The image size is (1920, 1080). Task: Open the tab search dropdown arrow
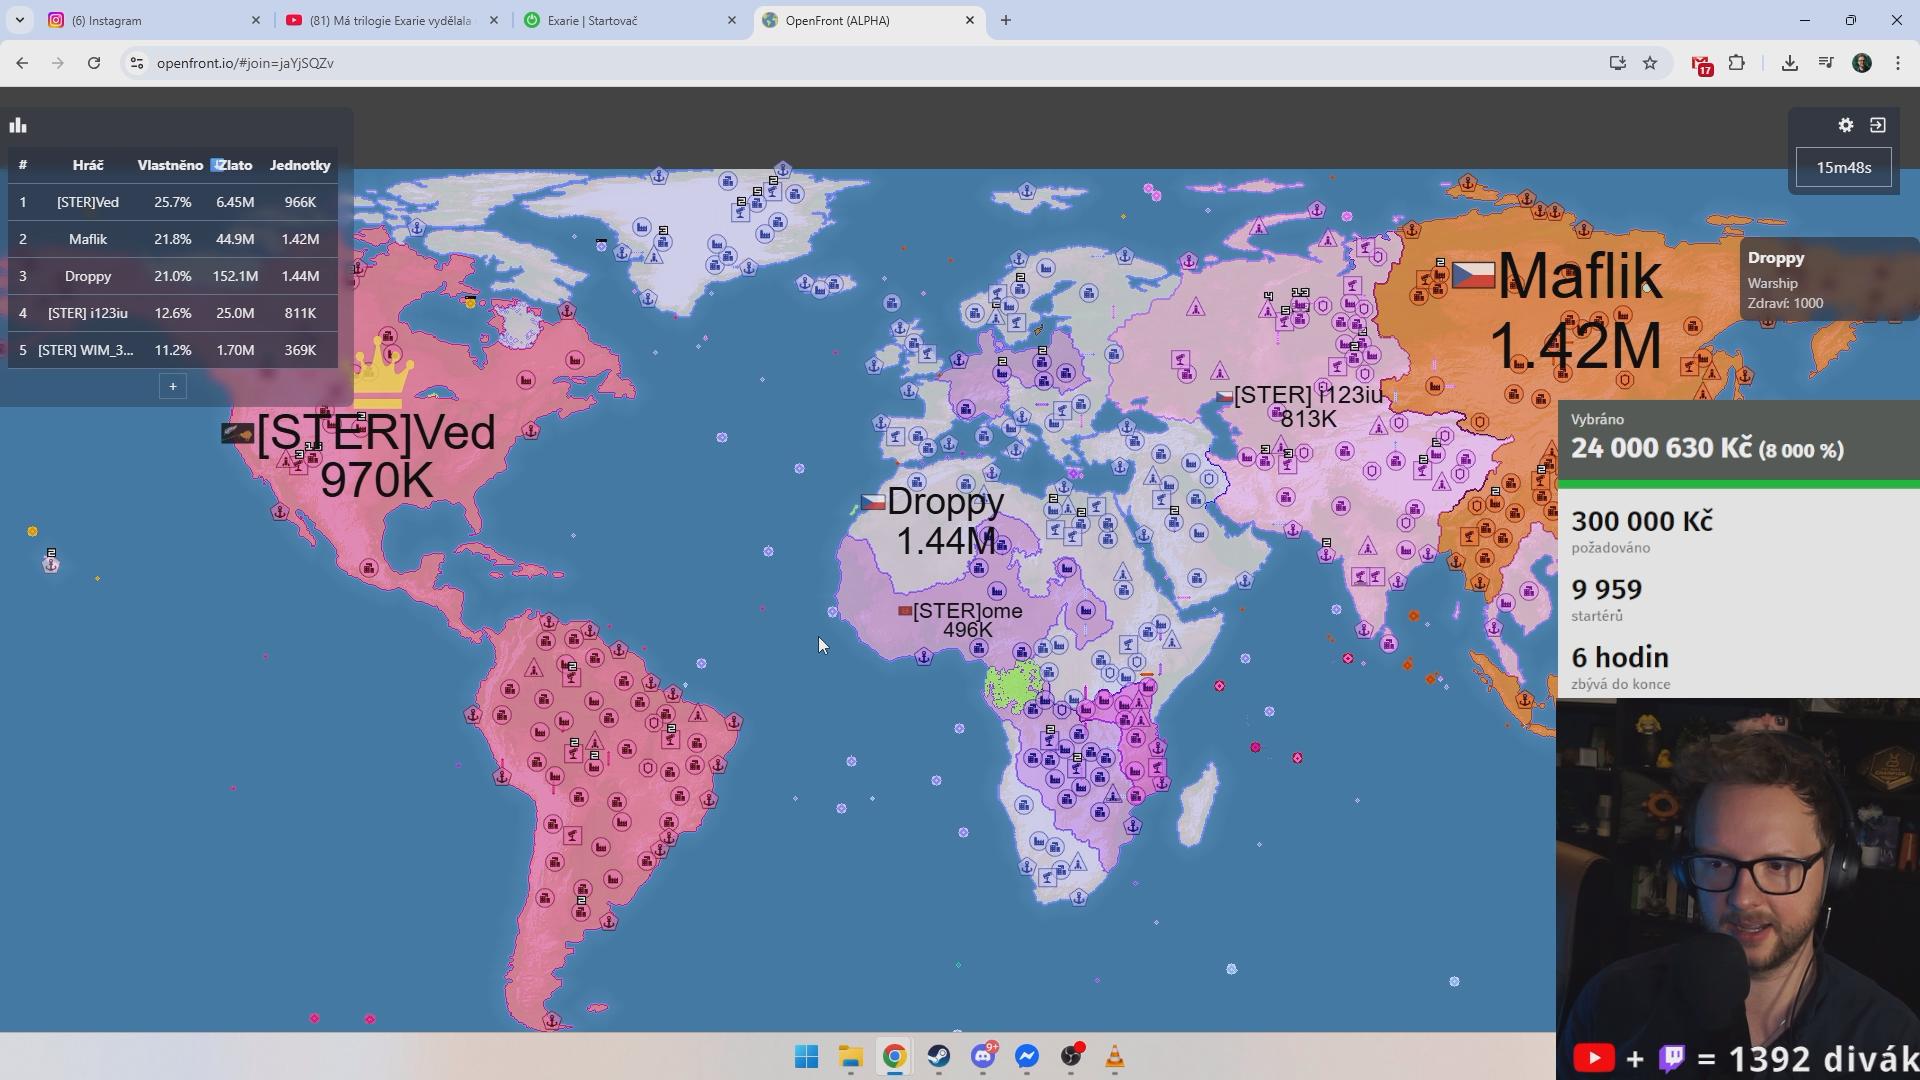click(x=19, y=20)
